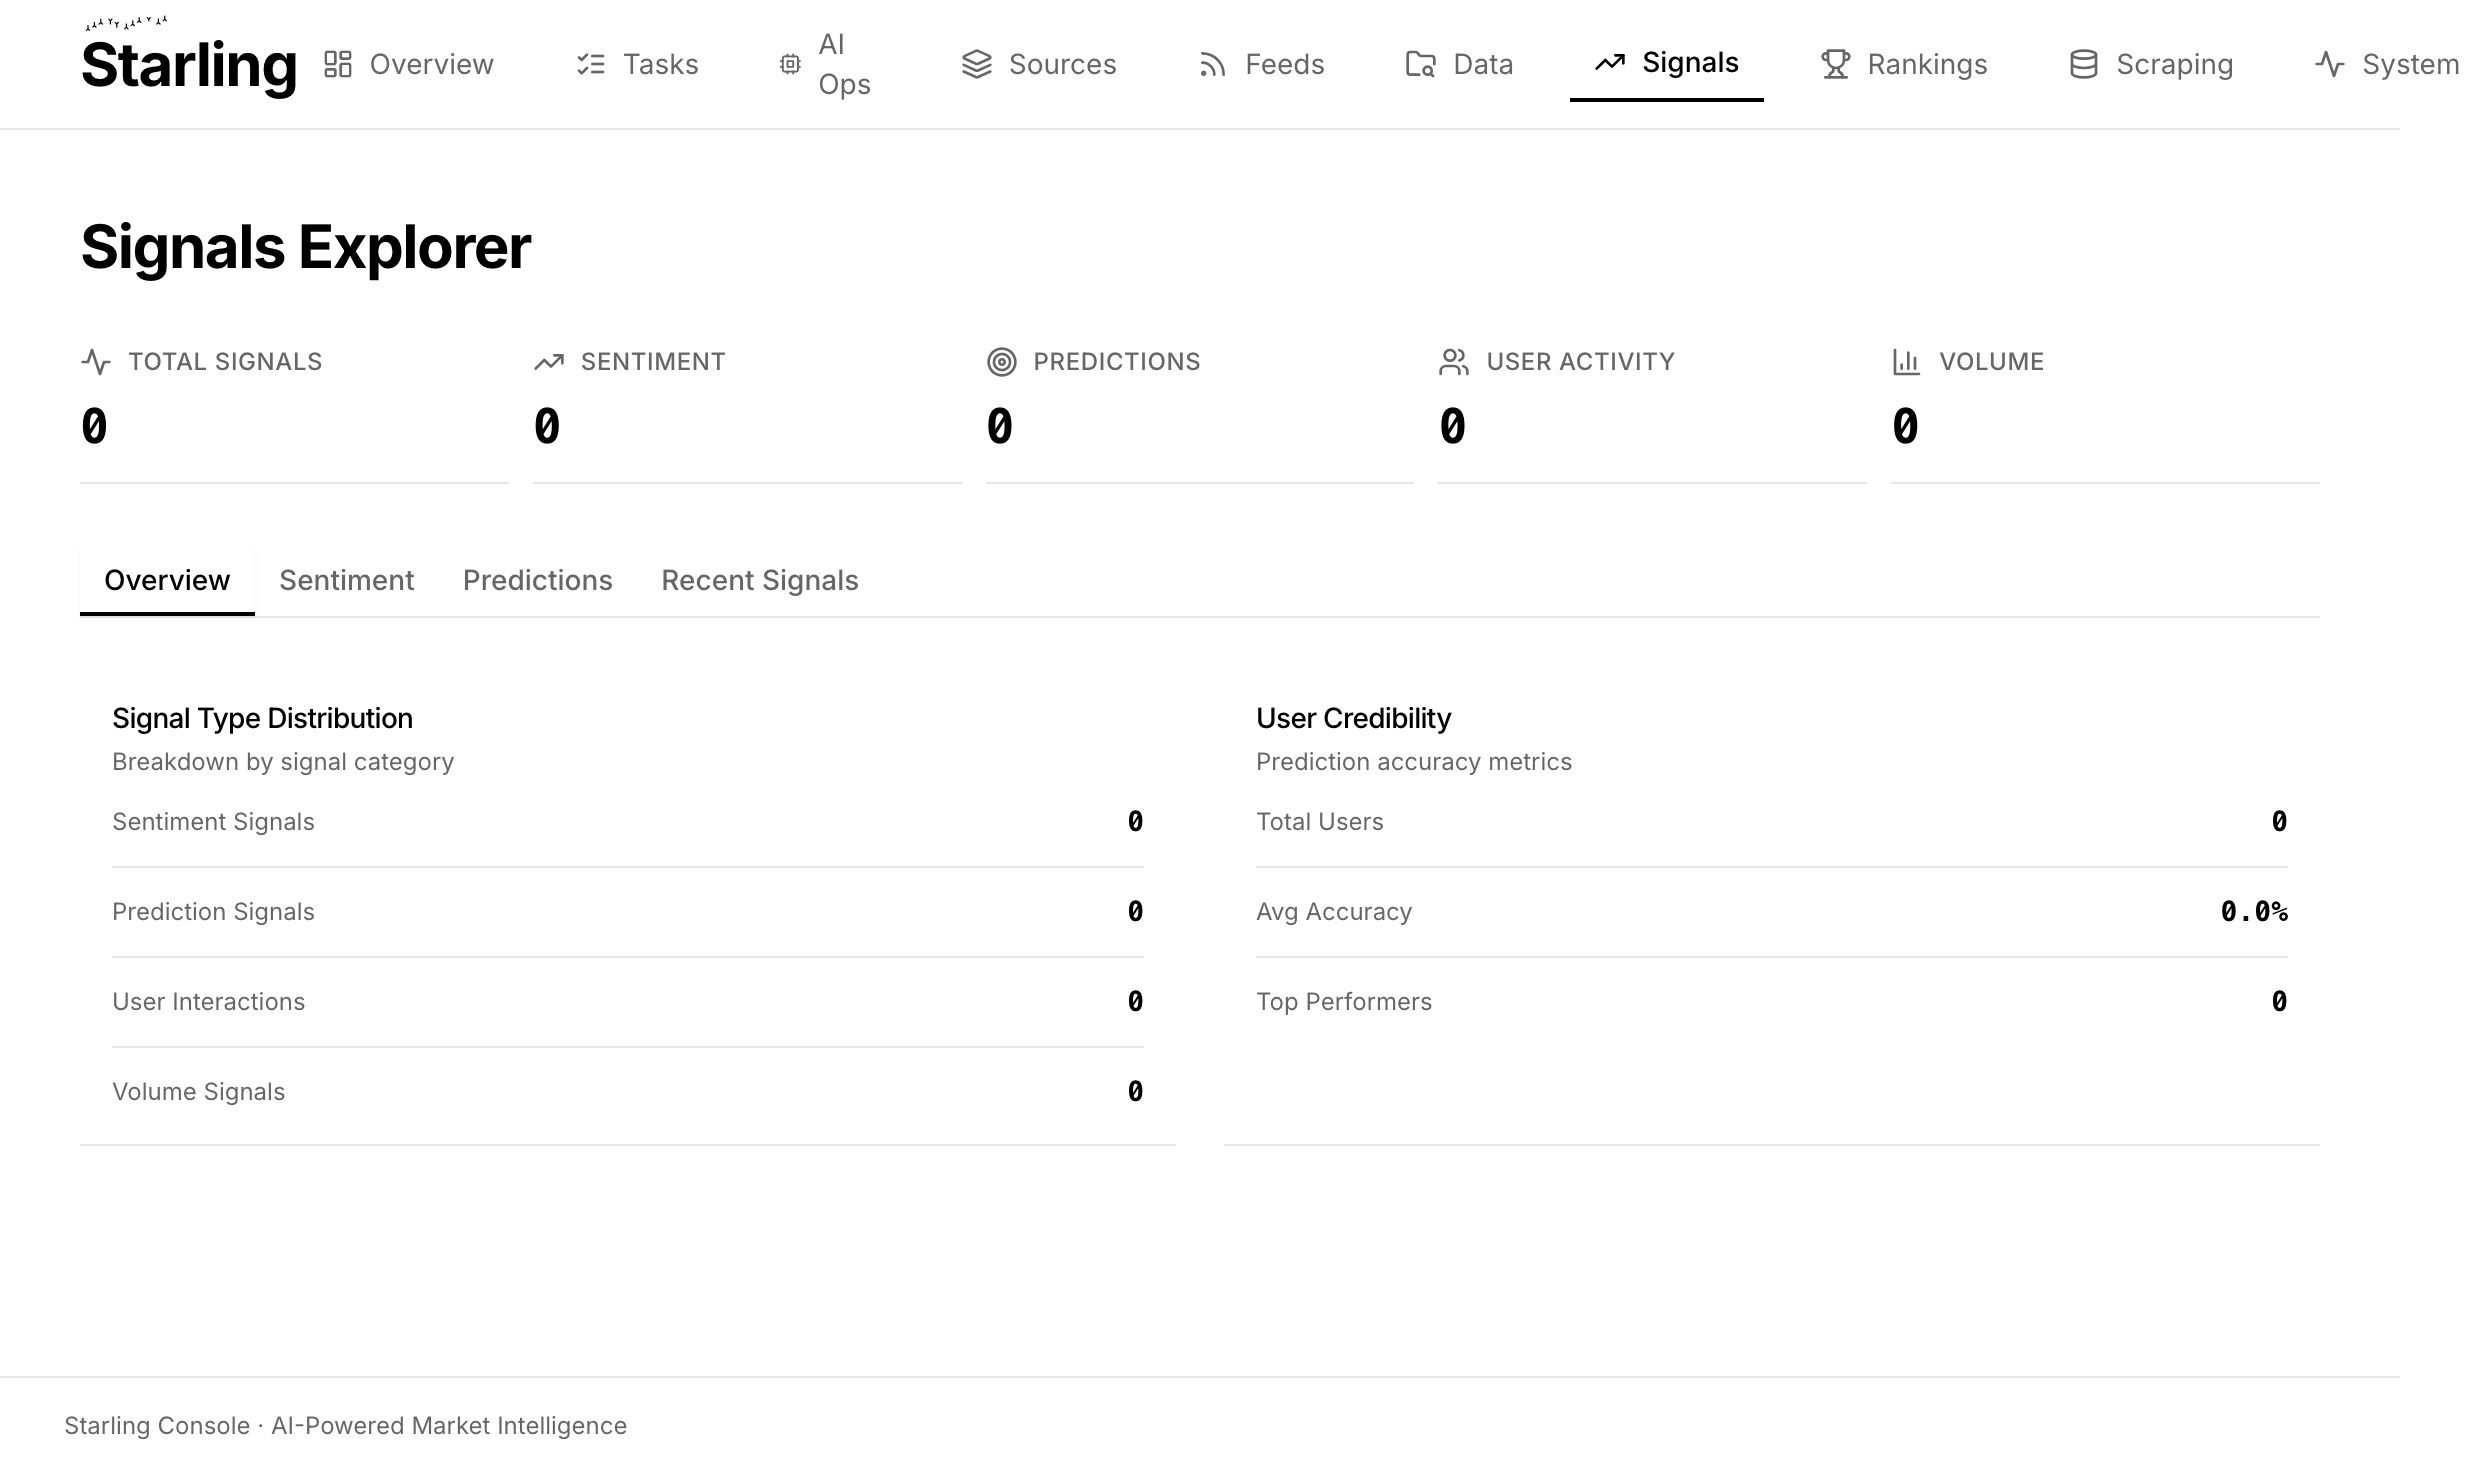
Task: Click the Avg Accuracy value
Action: tap(2254, 911)
